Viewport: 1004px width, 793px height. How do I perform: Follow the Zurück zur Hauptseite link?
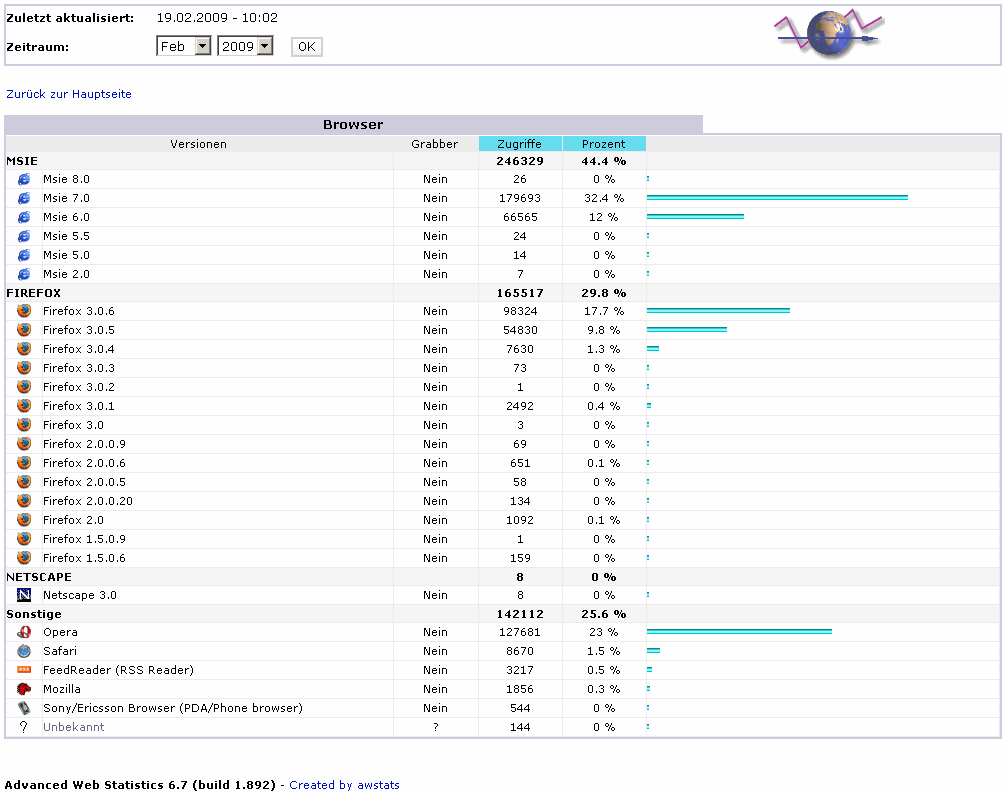point(69,94)
